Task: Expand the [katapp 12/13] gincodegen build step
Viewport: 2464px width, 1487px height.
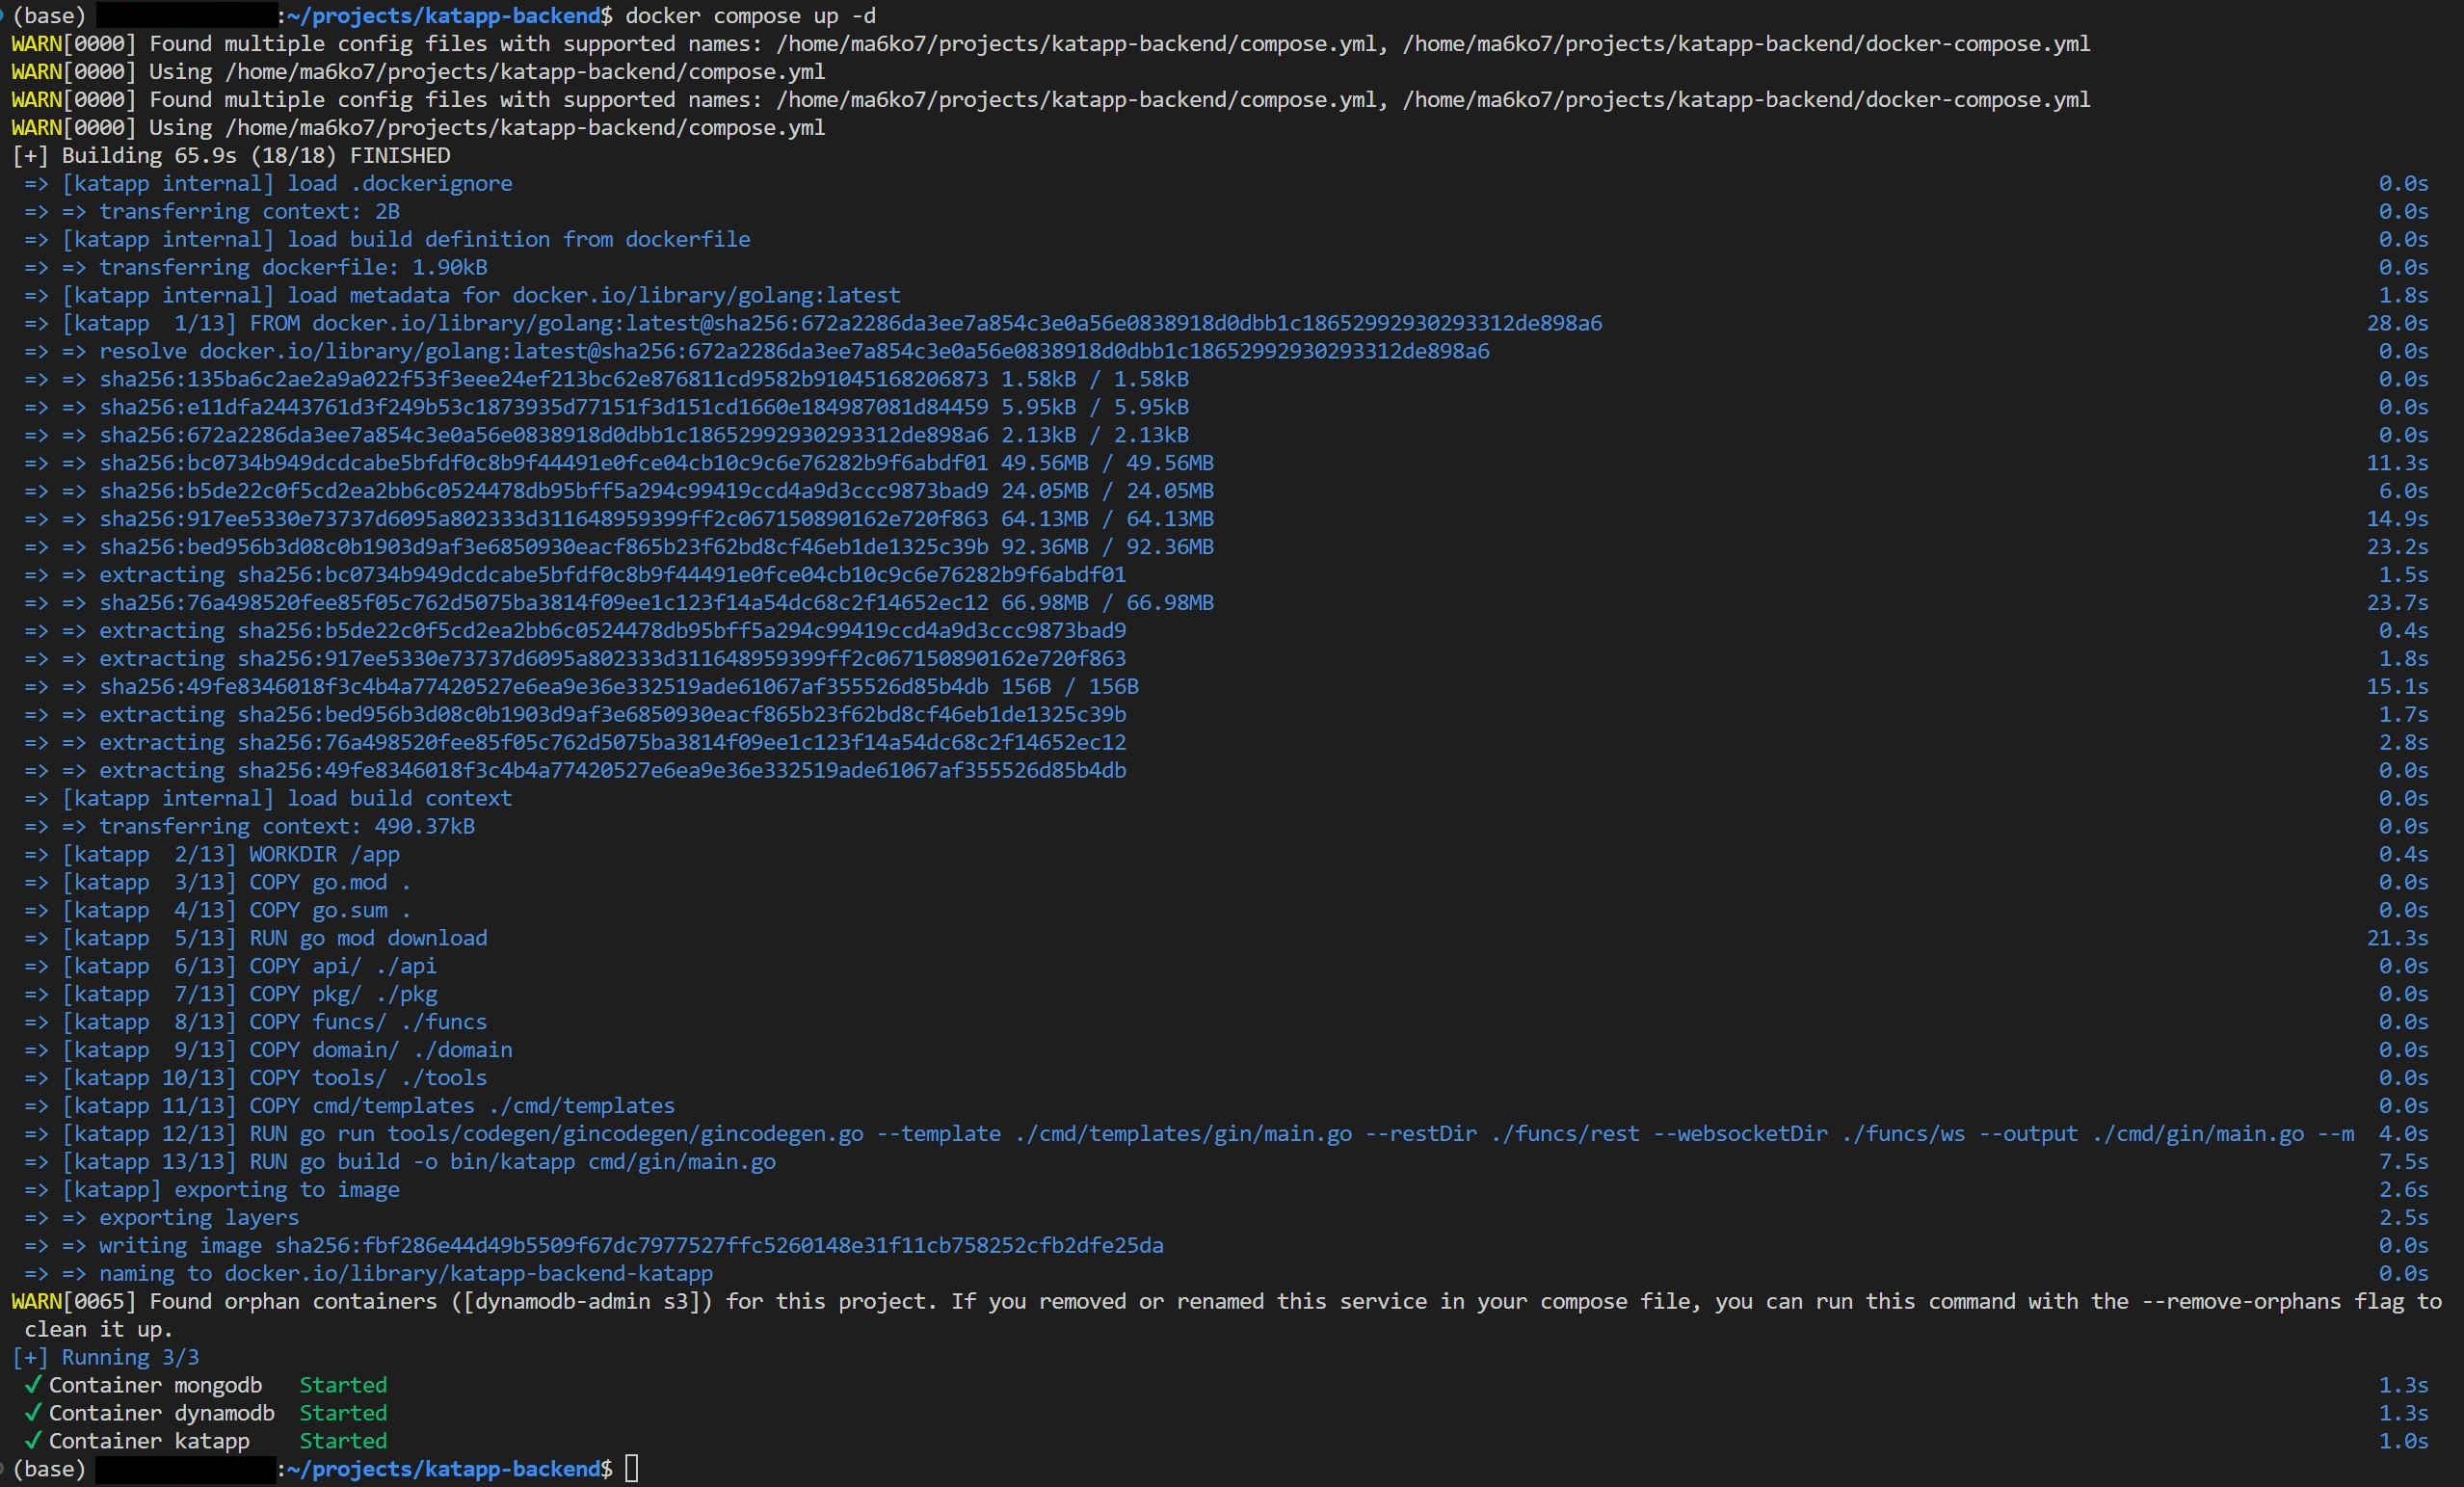Action: (147, 1133)
